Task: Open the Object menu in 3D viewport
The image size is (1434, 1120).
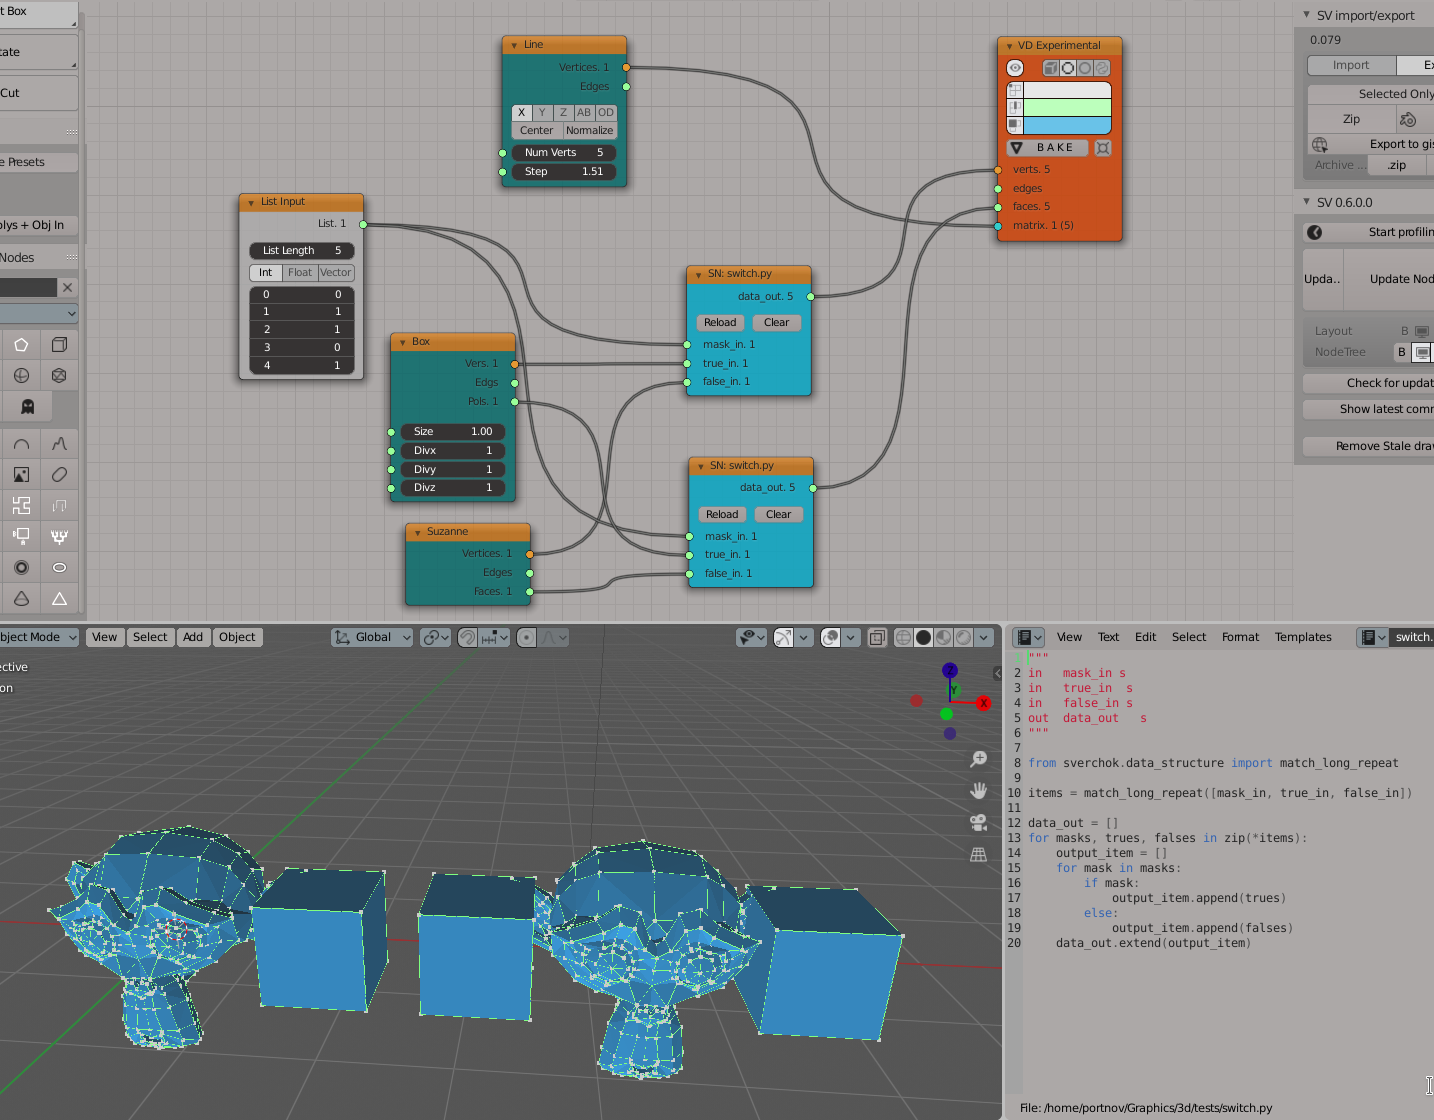Action: 237,637
